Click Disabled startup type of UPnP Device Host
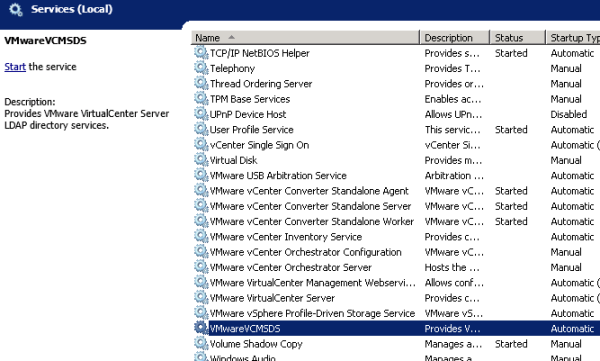The image size is (600, 361). (x=569, y=114)
